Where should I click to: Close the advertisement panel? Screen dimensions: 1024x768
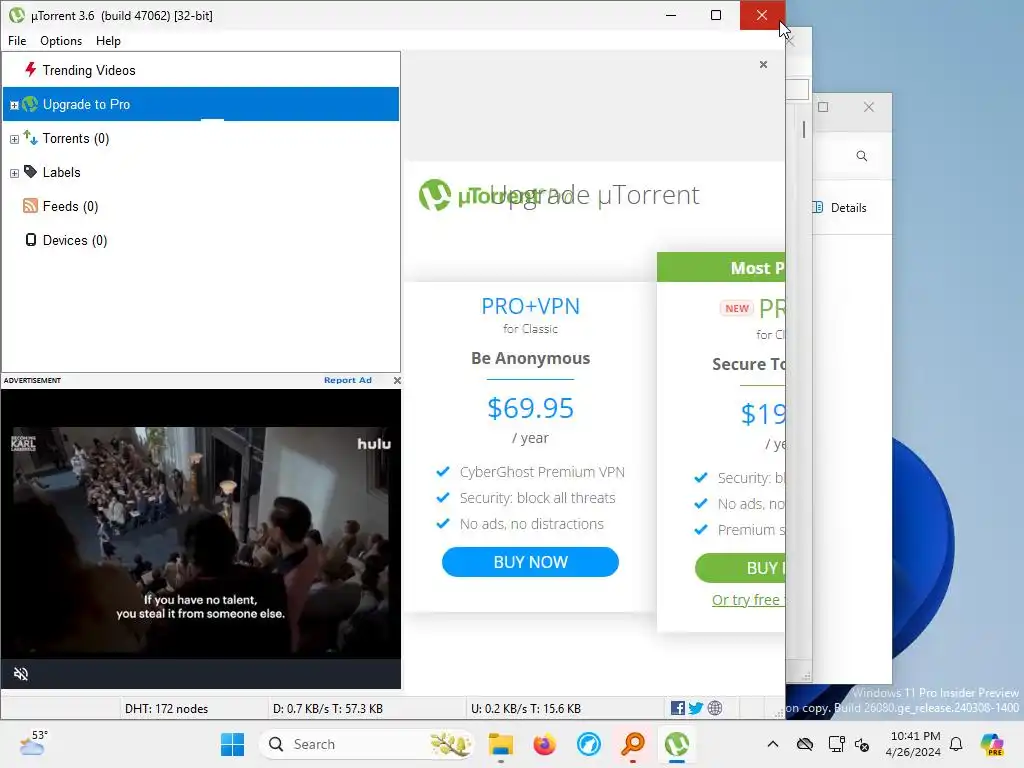397,380
